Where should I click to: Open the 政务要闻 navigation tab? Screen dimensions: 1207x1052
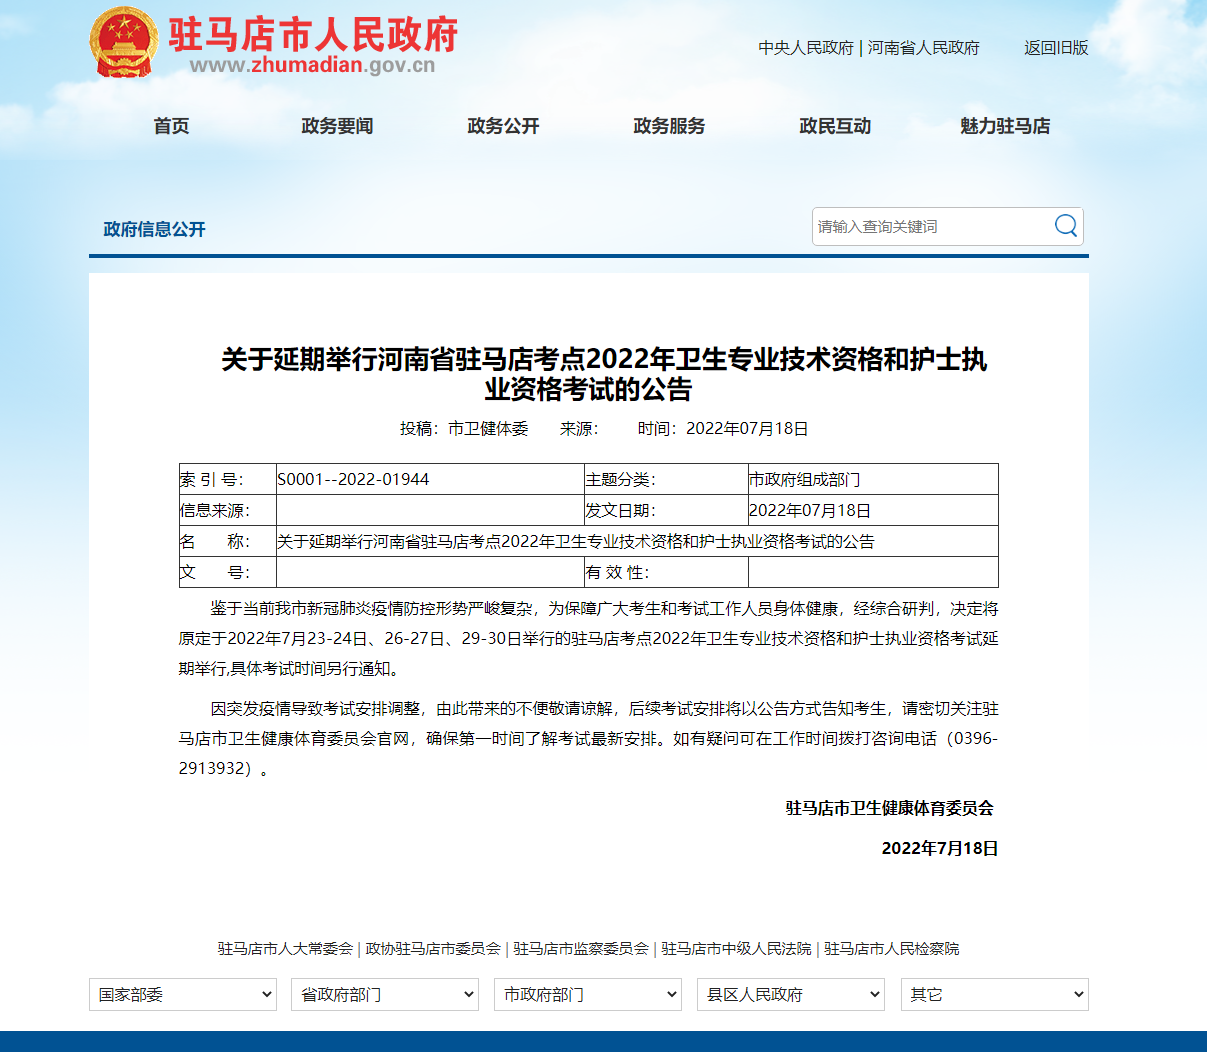click(337, 126)
